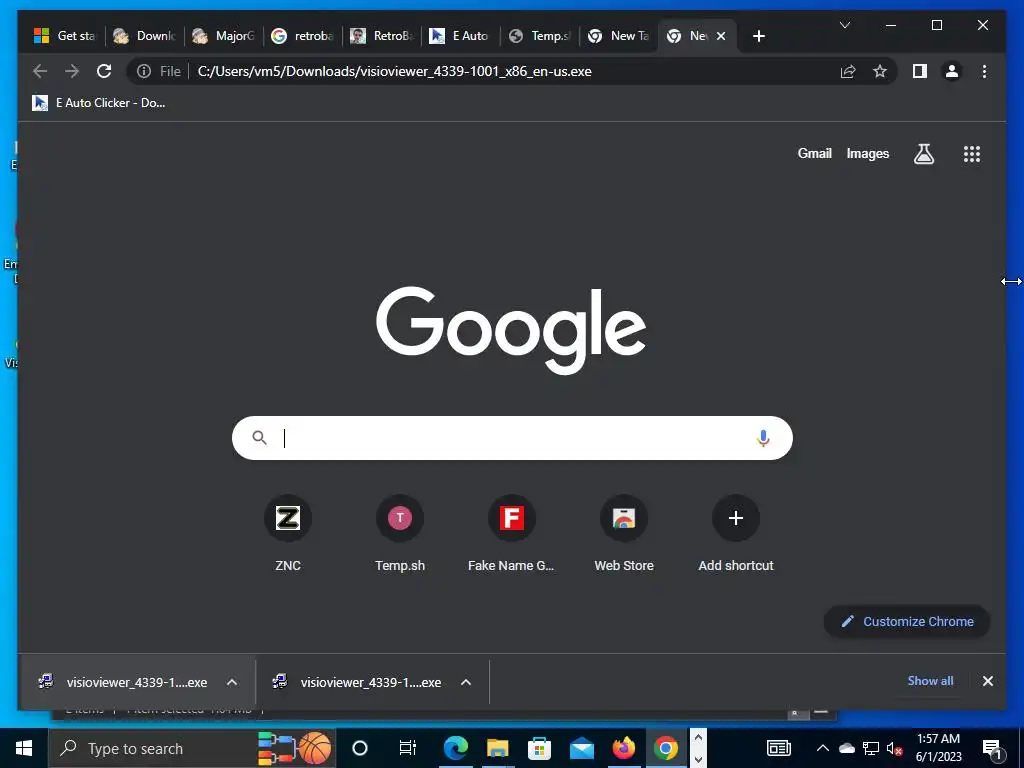Open File Explorer from the taskbar
The height and width of the screenshot is (768, 1024).
pyautogui.click(x=497, y=748)
